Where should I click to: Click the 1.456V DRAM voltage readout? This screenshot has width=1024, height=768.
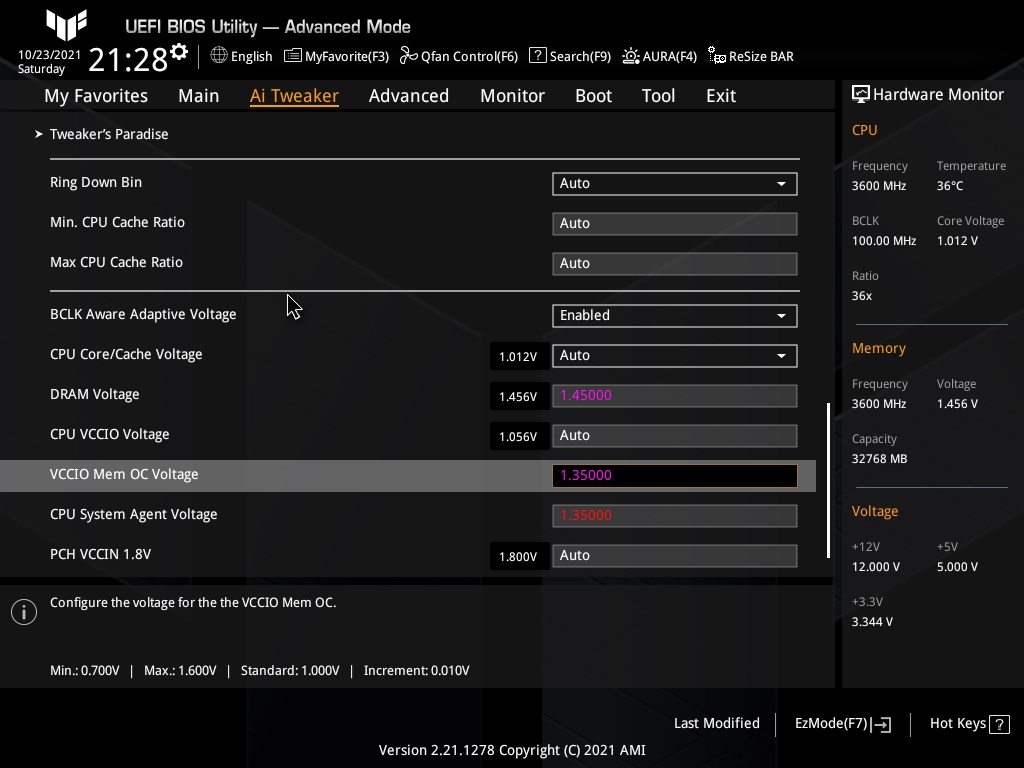[519, 396]
